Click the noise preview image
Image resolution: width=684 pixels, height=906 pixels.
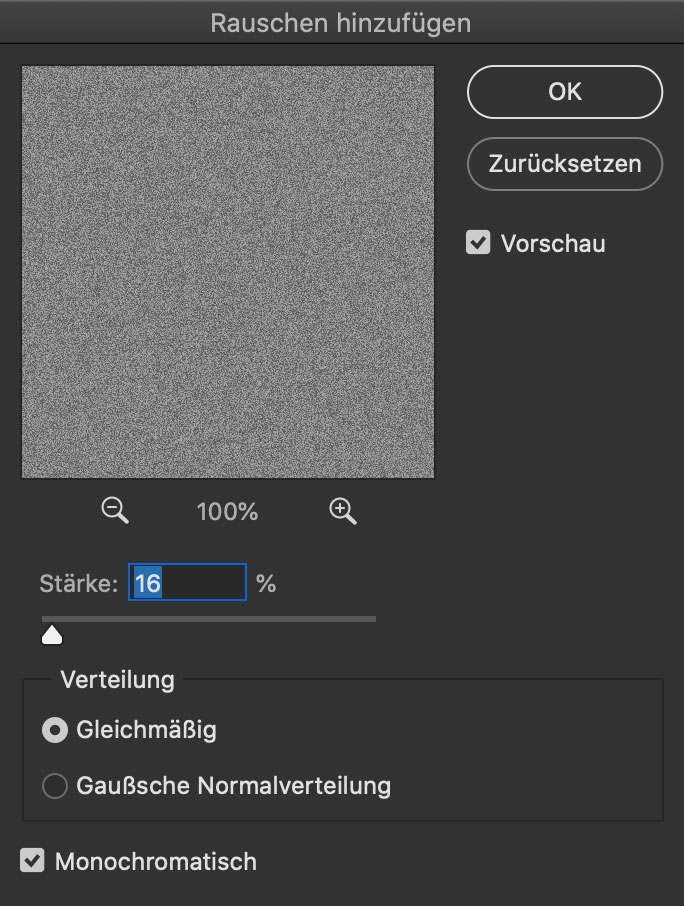(x=228, y=272)
